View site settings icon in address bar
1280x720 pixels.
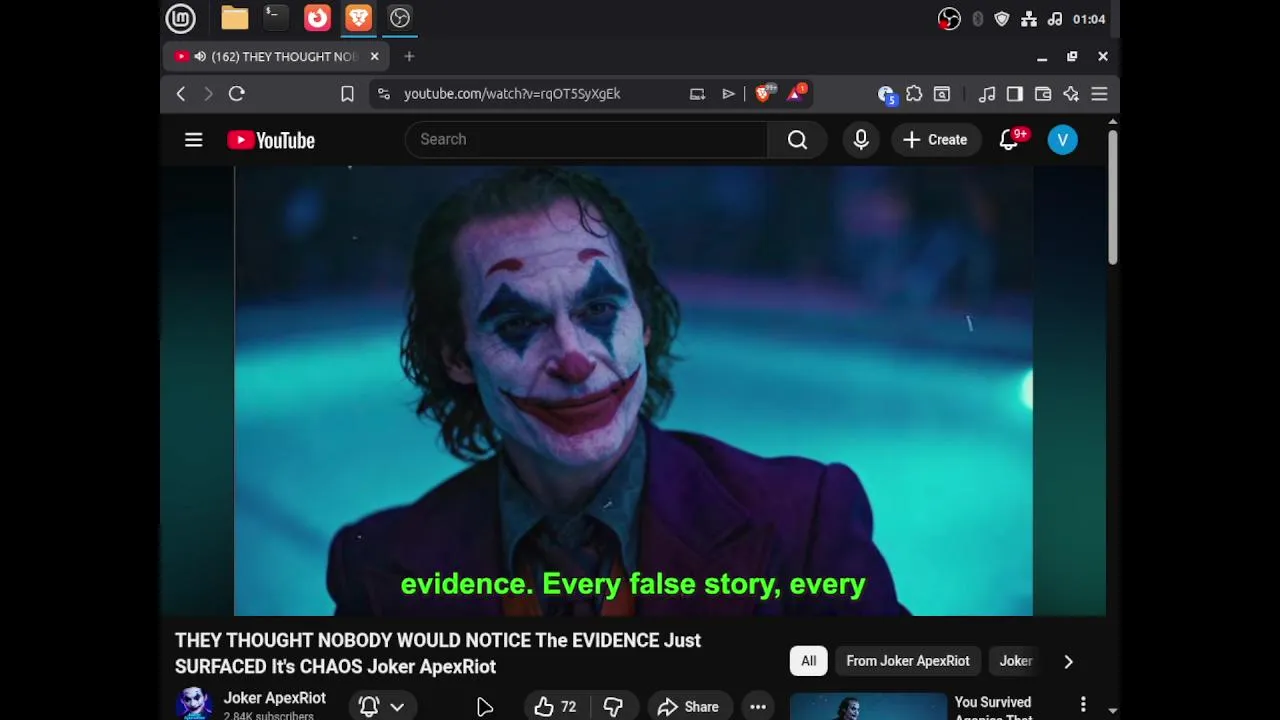click(383, 94)
